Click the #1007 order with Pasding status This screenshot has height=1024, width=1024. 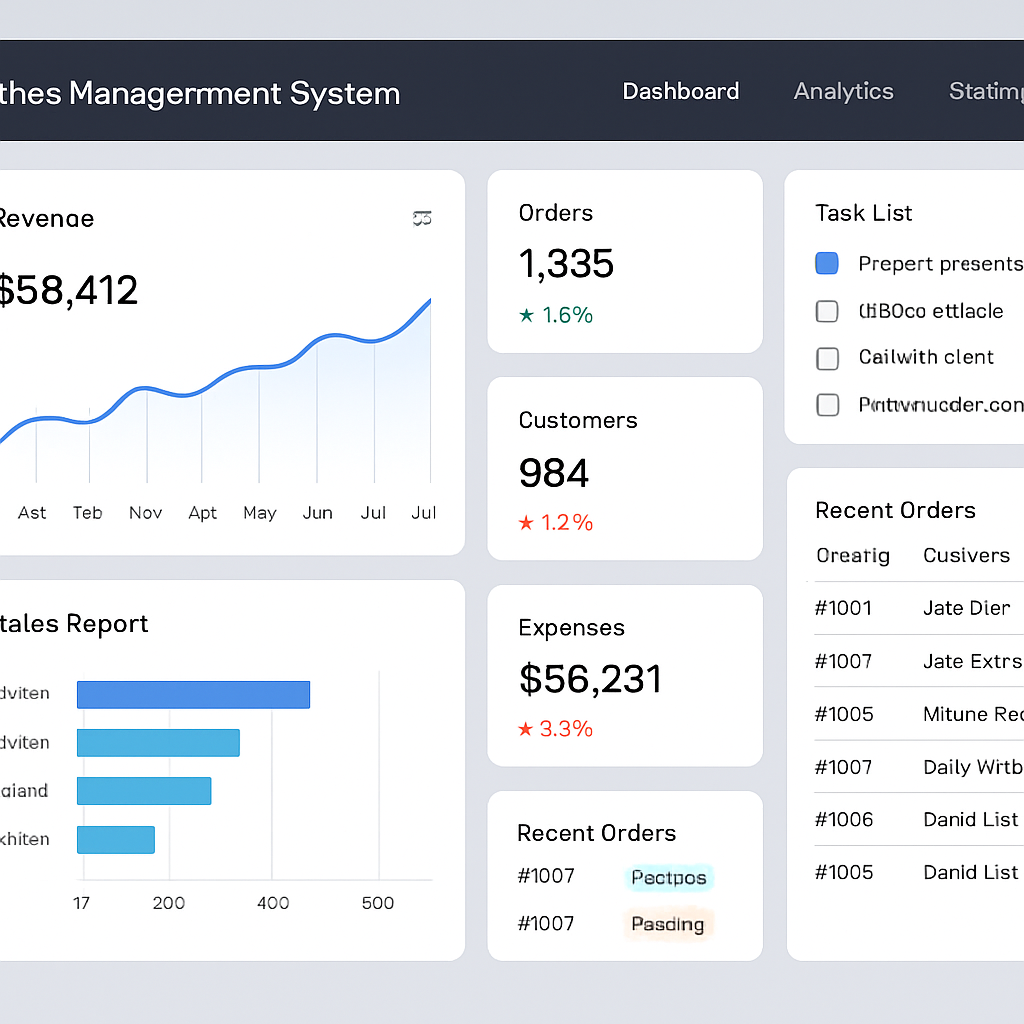[546, 923]
